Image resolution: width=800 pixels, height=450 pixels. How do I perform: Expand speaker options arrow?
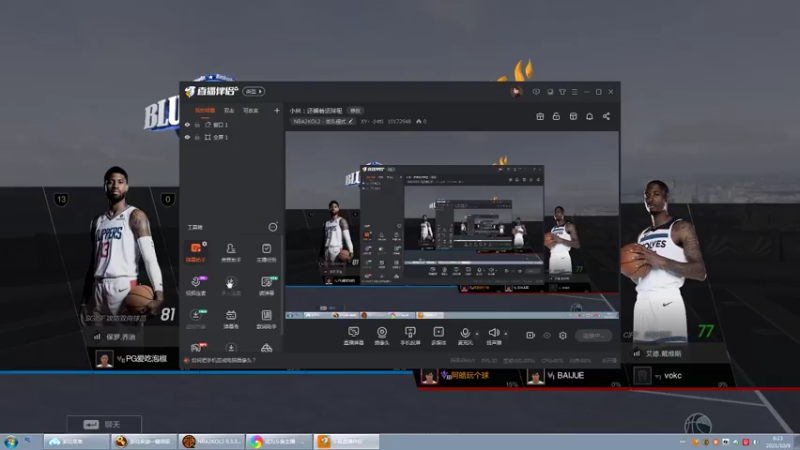tap(506, 334)
